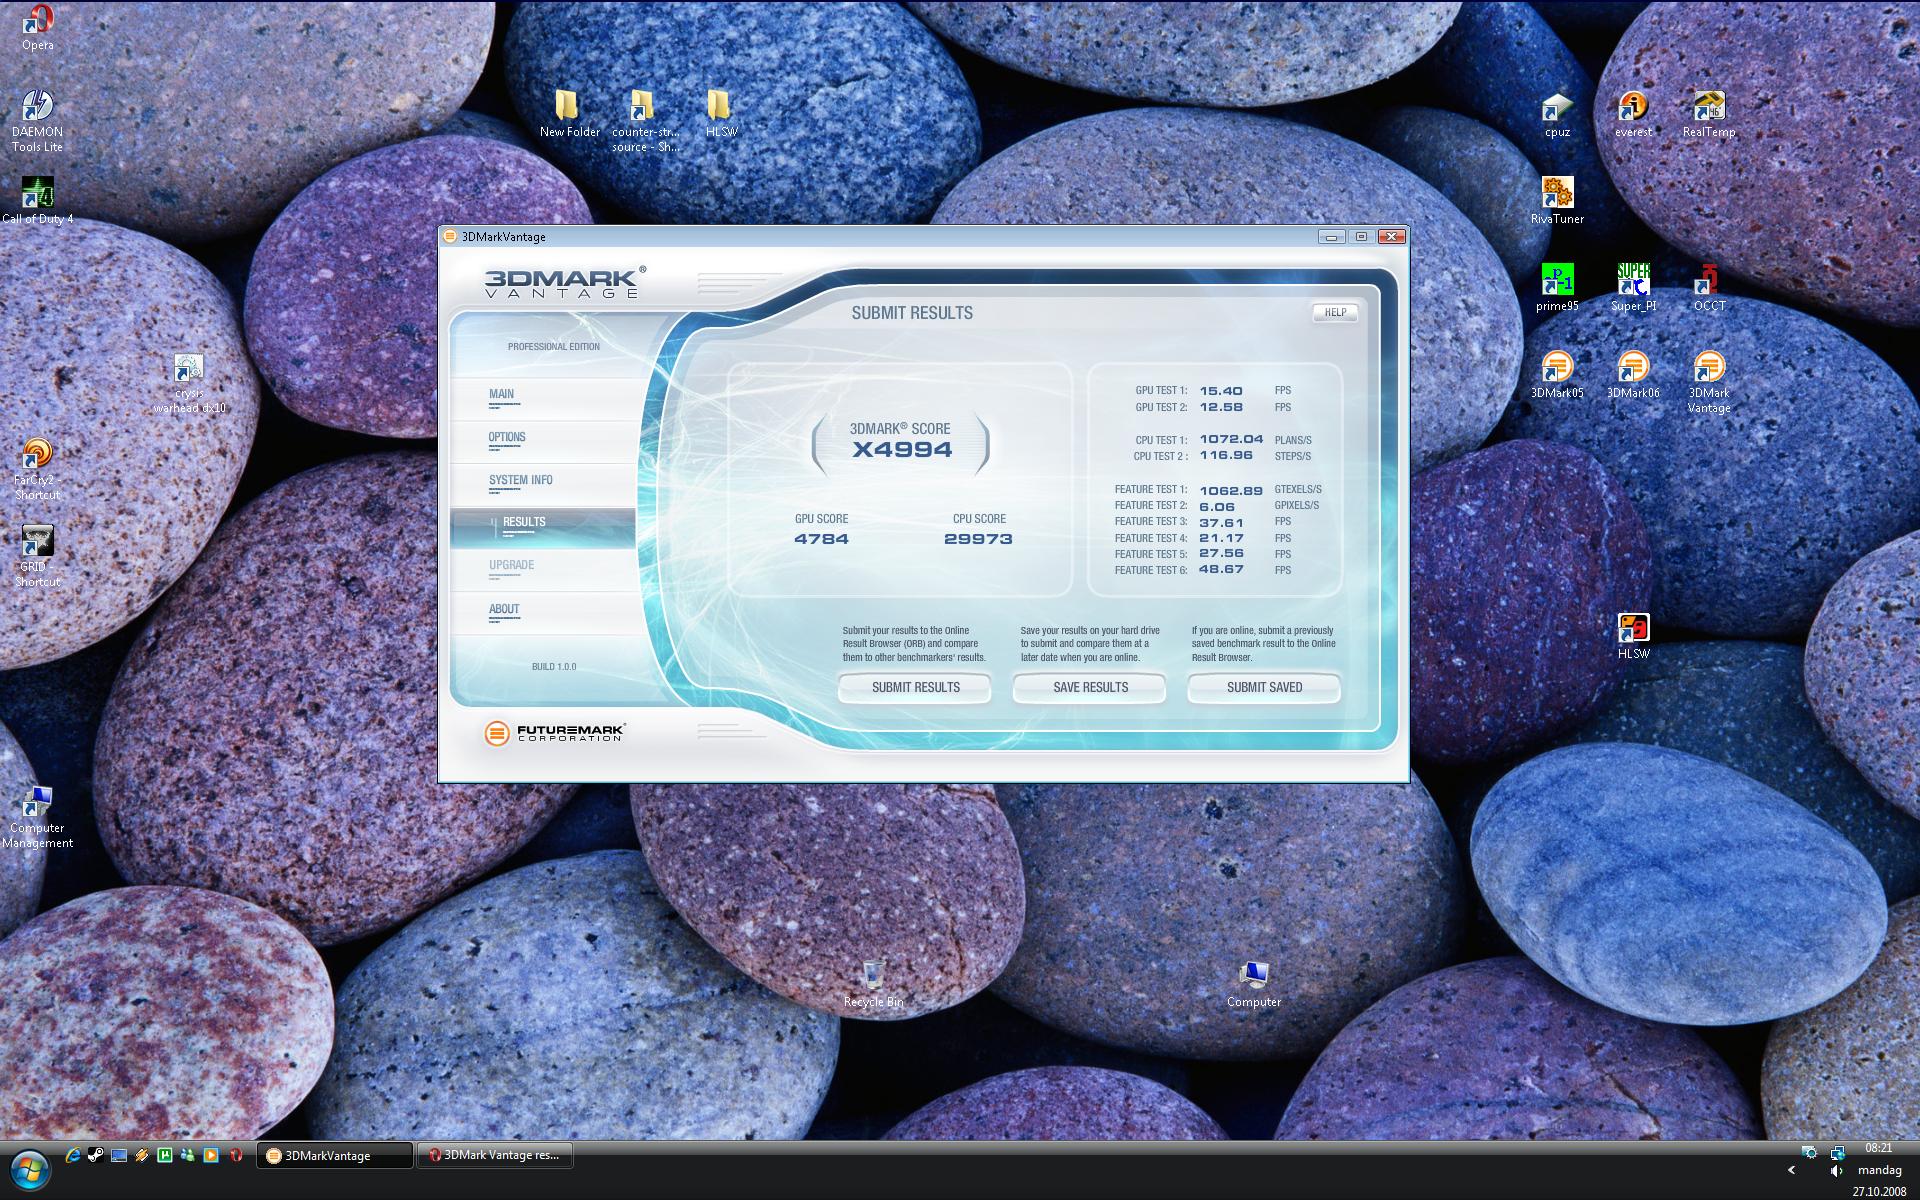Launch Windows Live Messenger quick launch icon
The image size is (1920, 1200).
(188, 1155)
